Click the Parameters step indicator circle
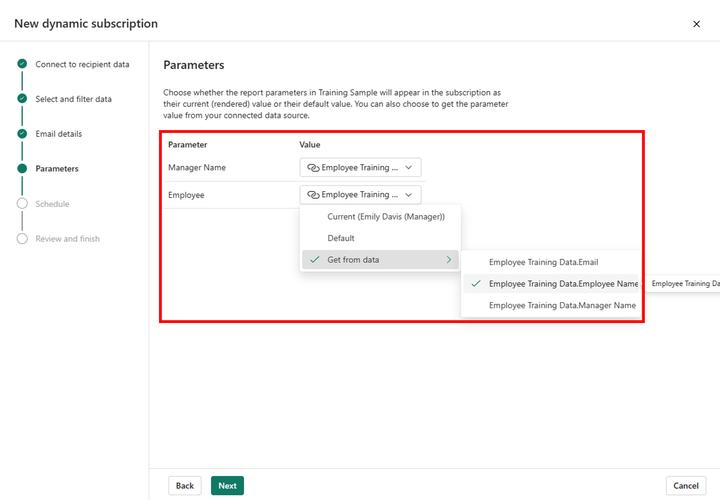 coord(21,169)
